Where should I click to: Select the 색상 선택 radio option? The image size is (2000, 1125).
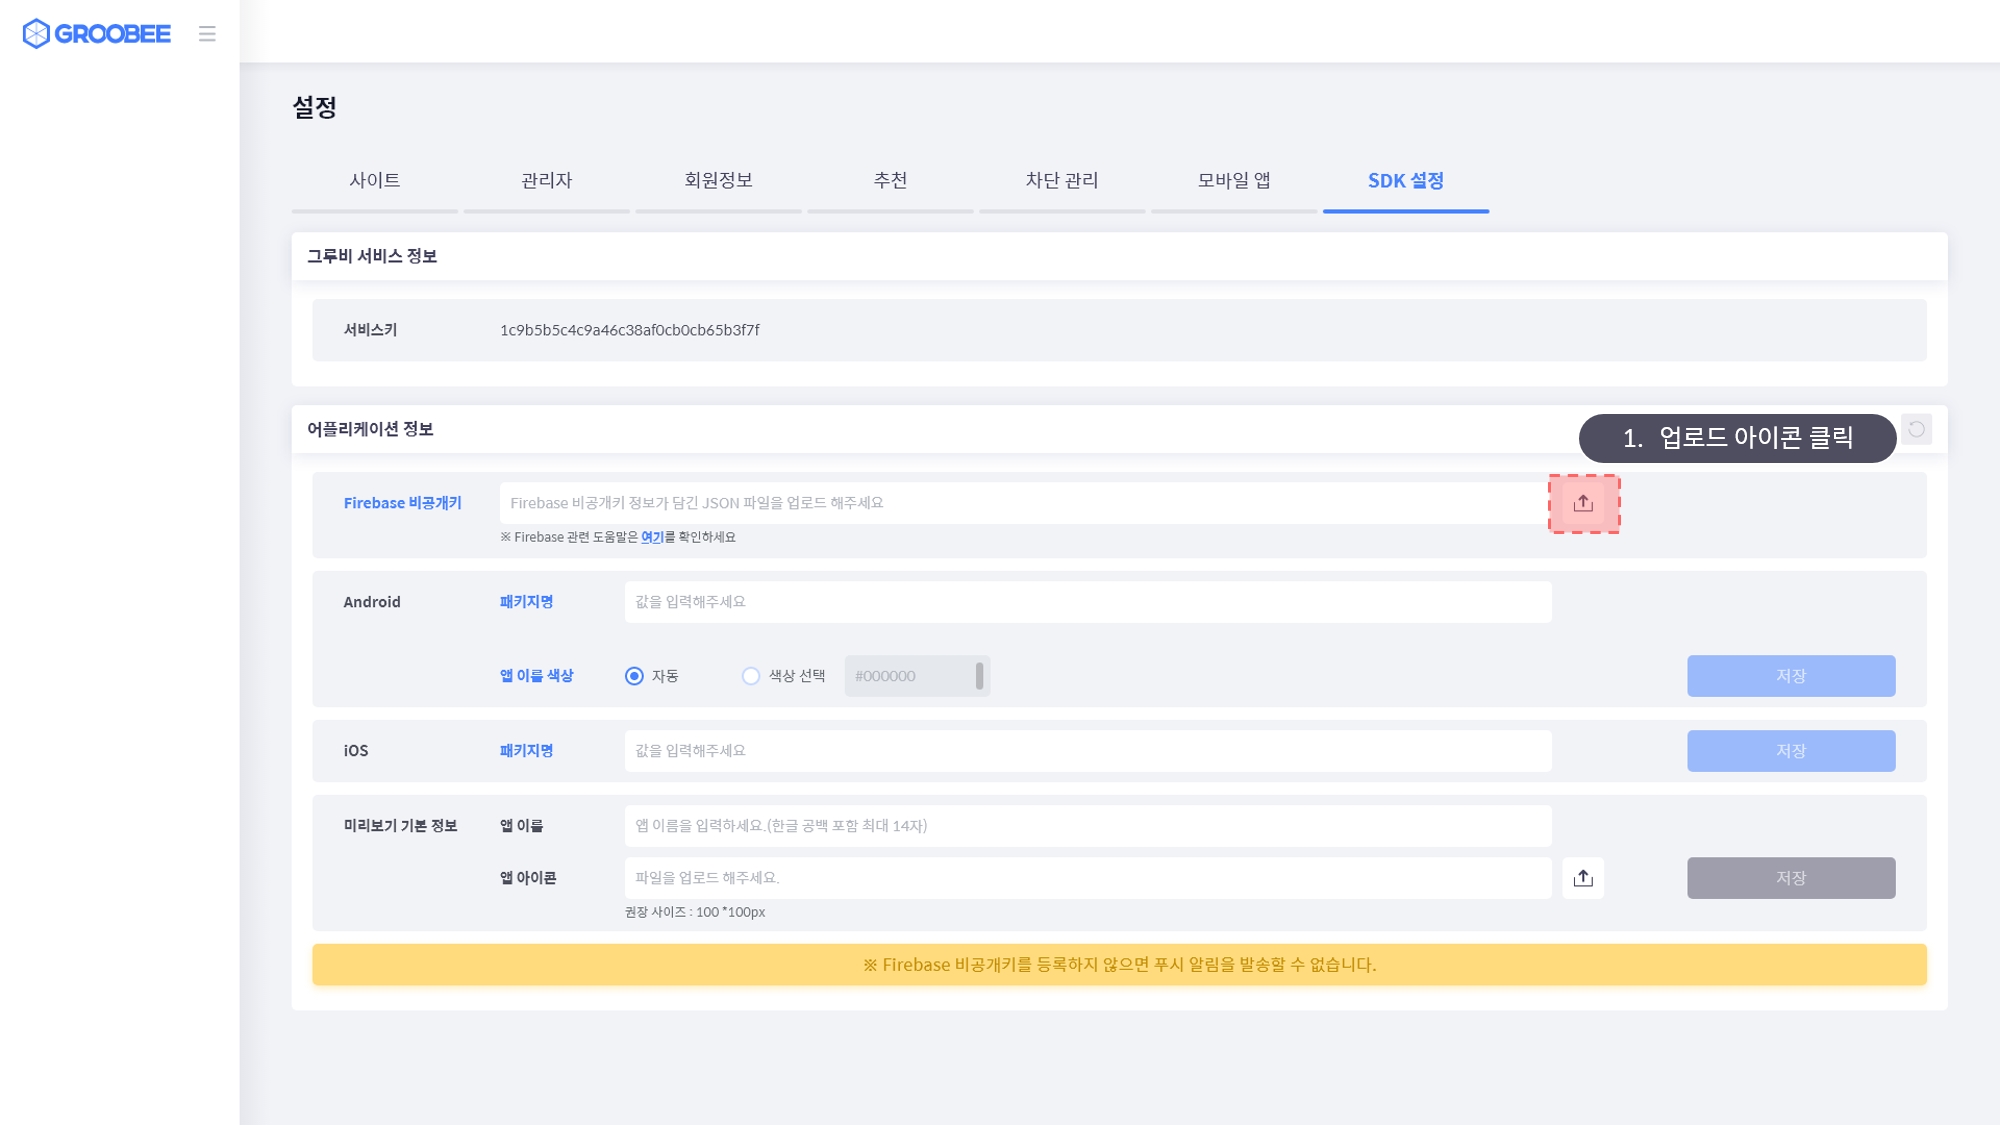751,676
